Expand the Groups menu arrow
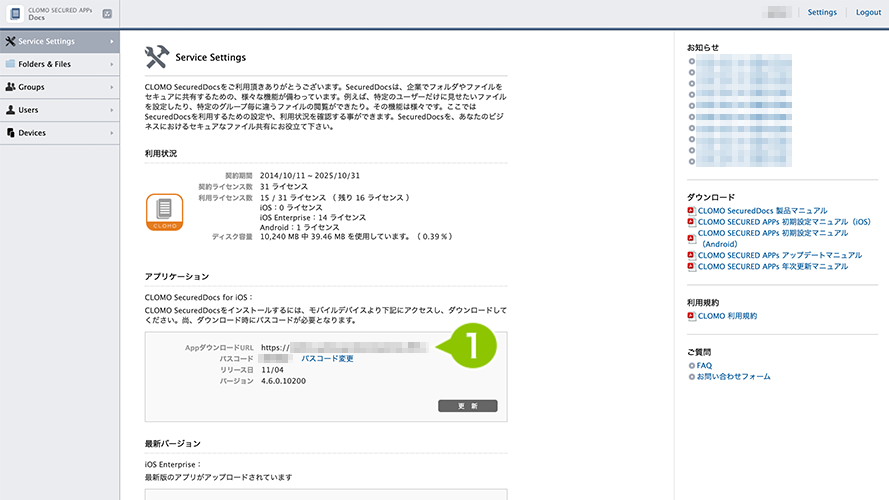The image size is (889, 500). pos(112,87)
